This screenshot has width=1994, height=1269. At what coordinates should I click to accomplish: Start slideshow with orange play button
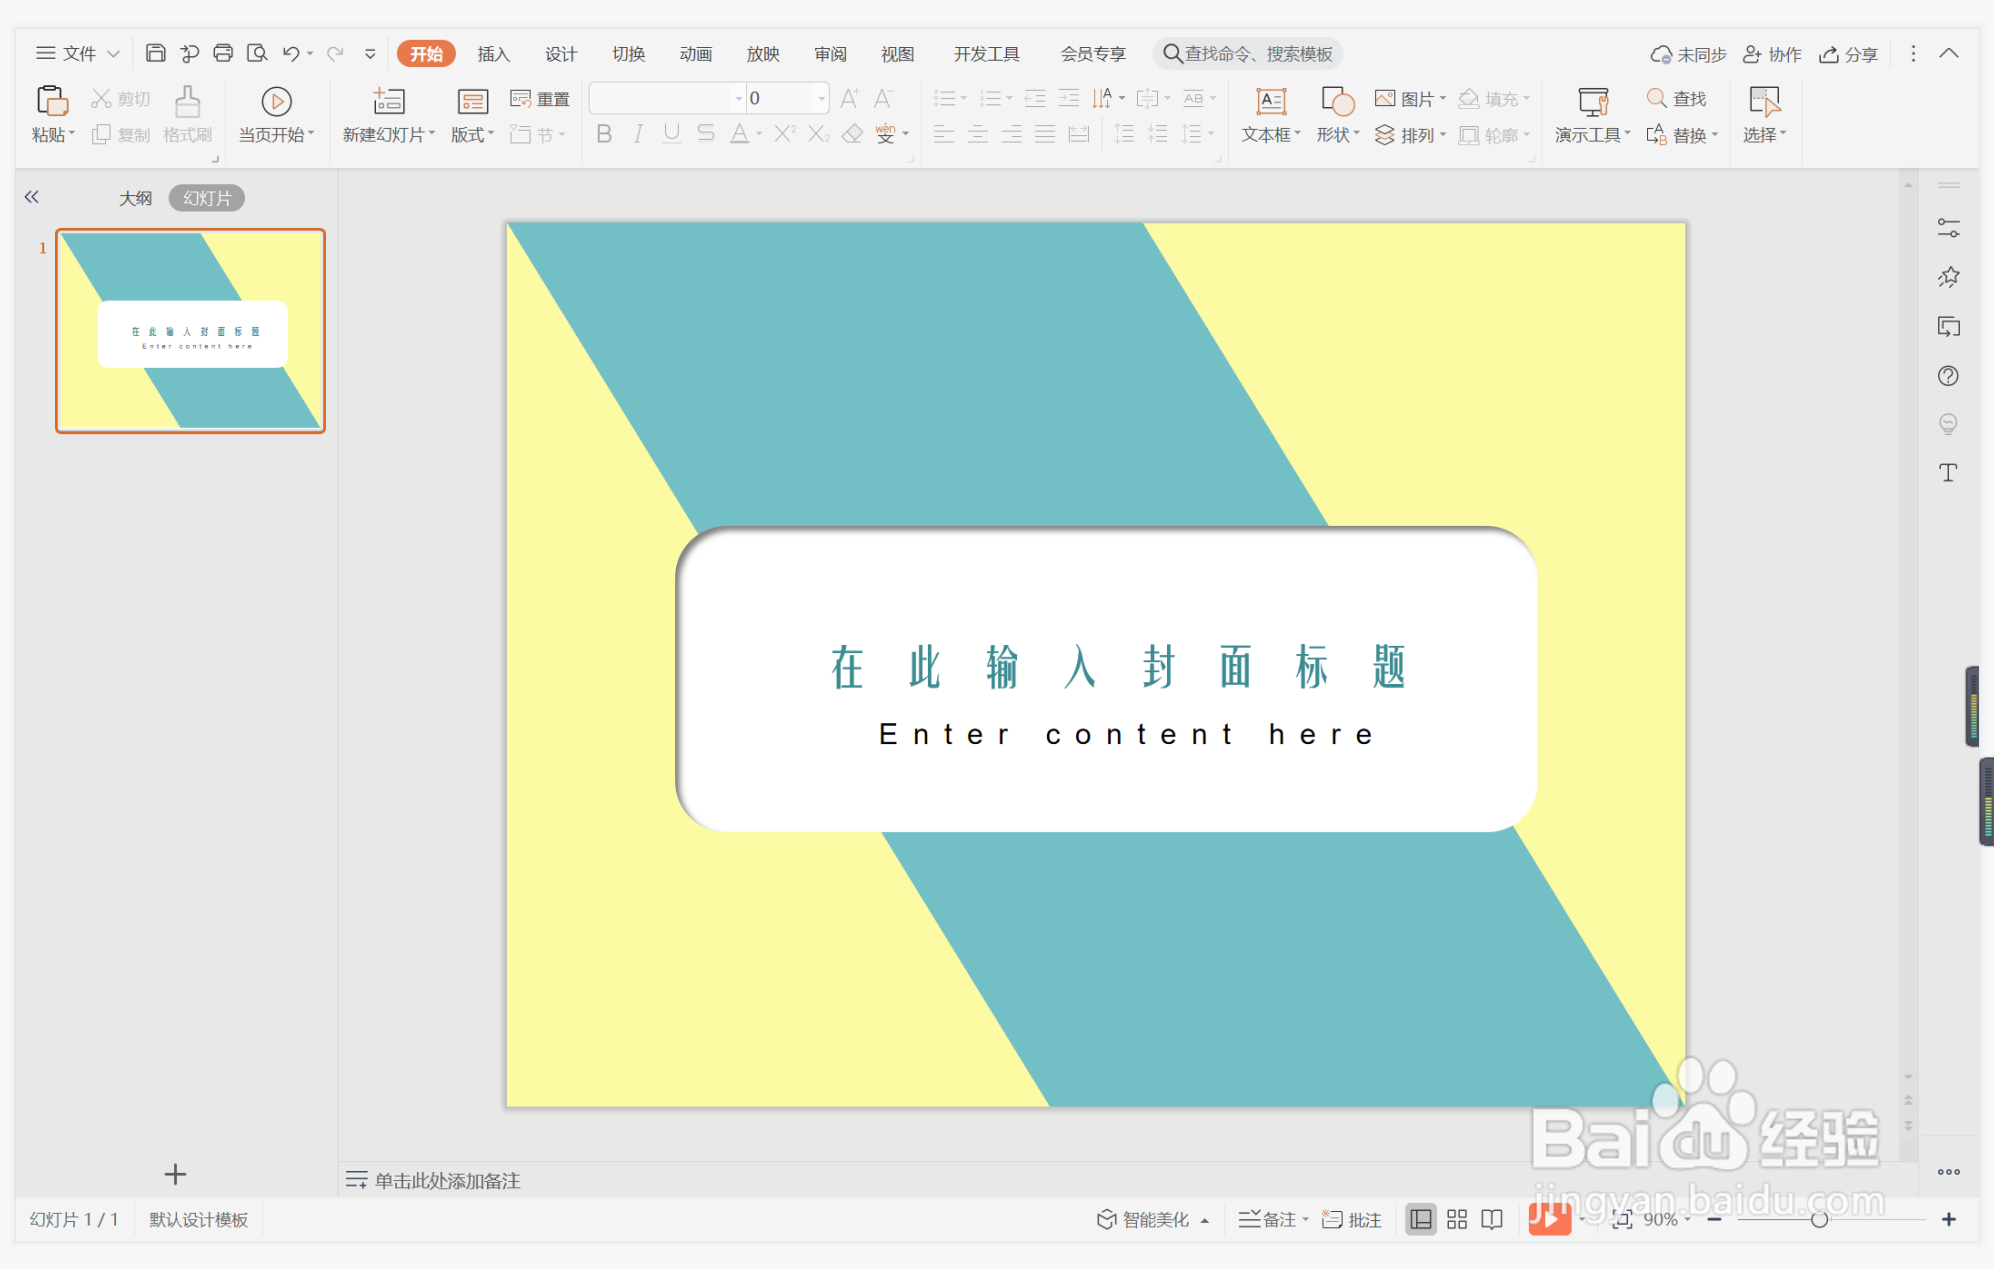(x=1548, y=1219)
